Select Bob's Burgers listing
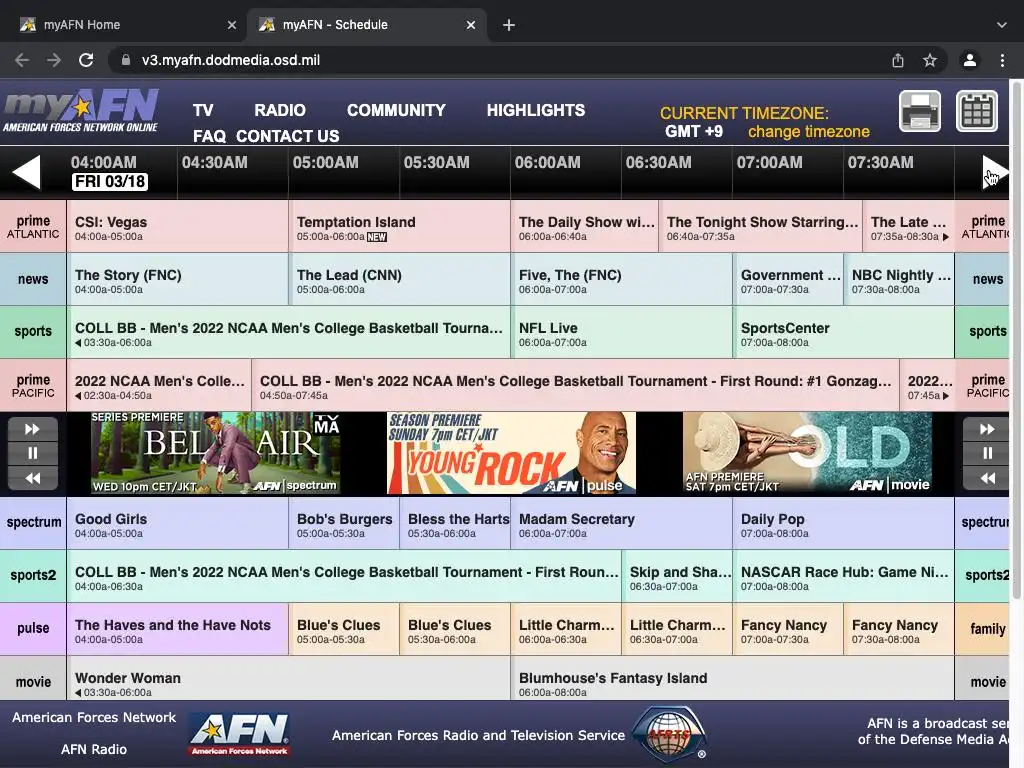 coord(344,522)
